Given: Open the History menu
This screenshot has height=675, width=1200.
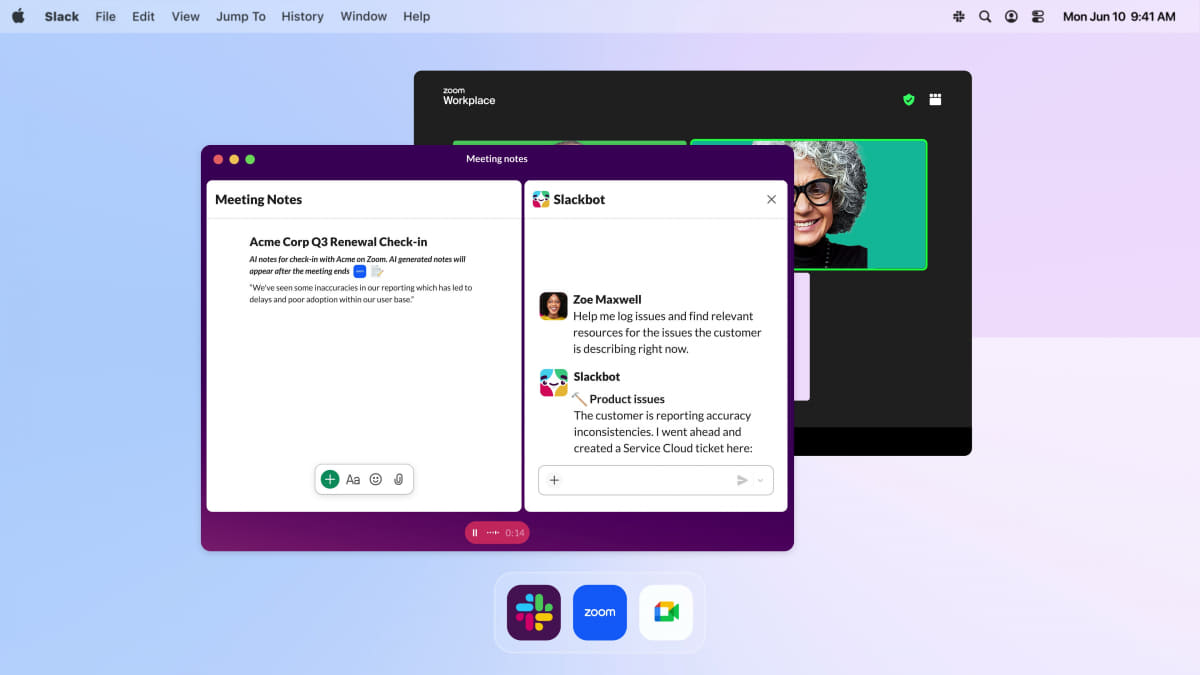Looking at the screenshot, I should (302, 16).
